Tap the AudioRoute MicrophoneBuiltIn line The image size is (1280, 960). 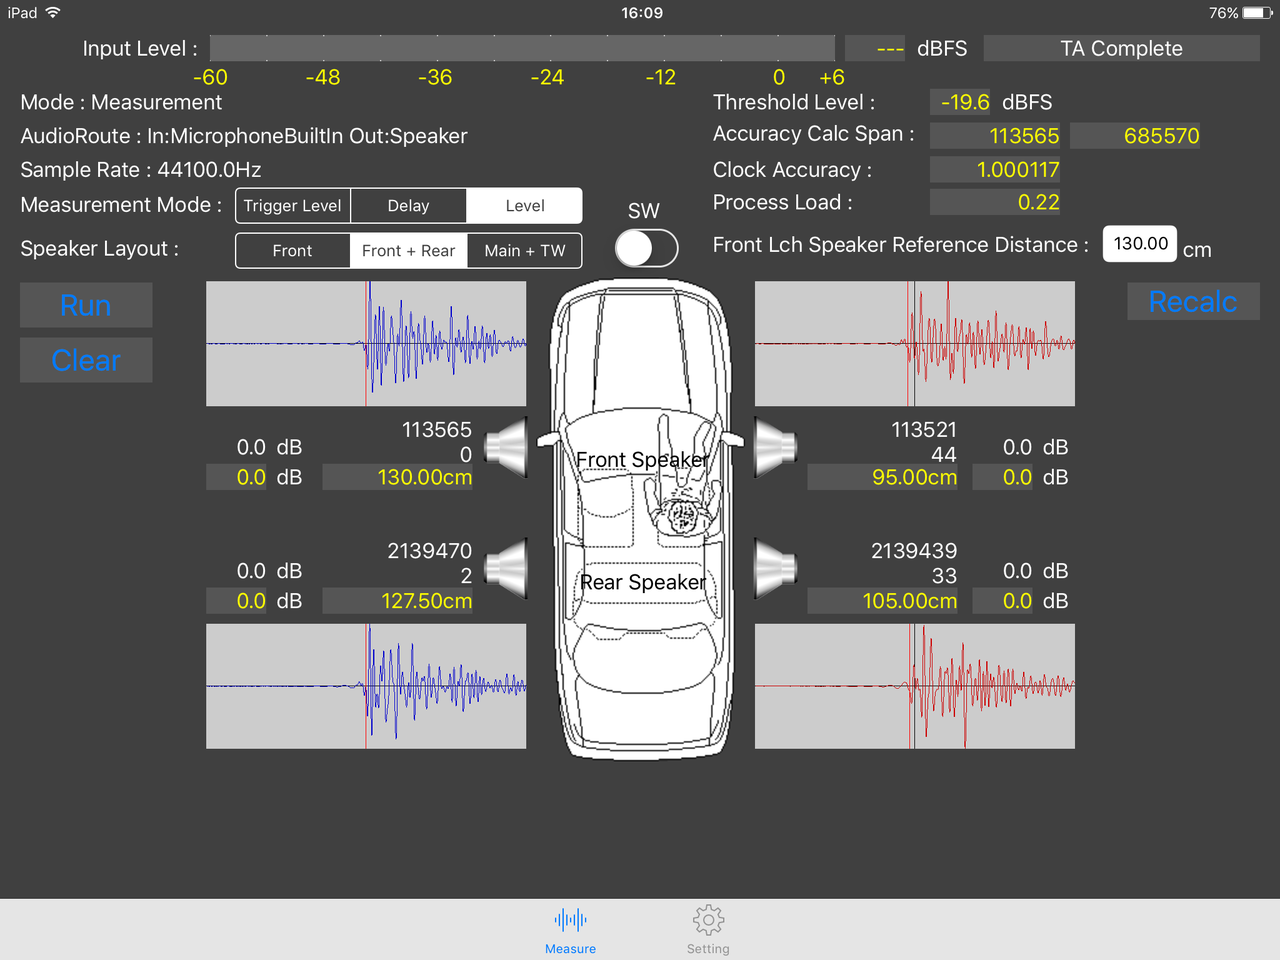coord(244,136)
